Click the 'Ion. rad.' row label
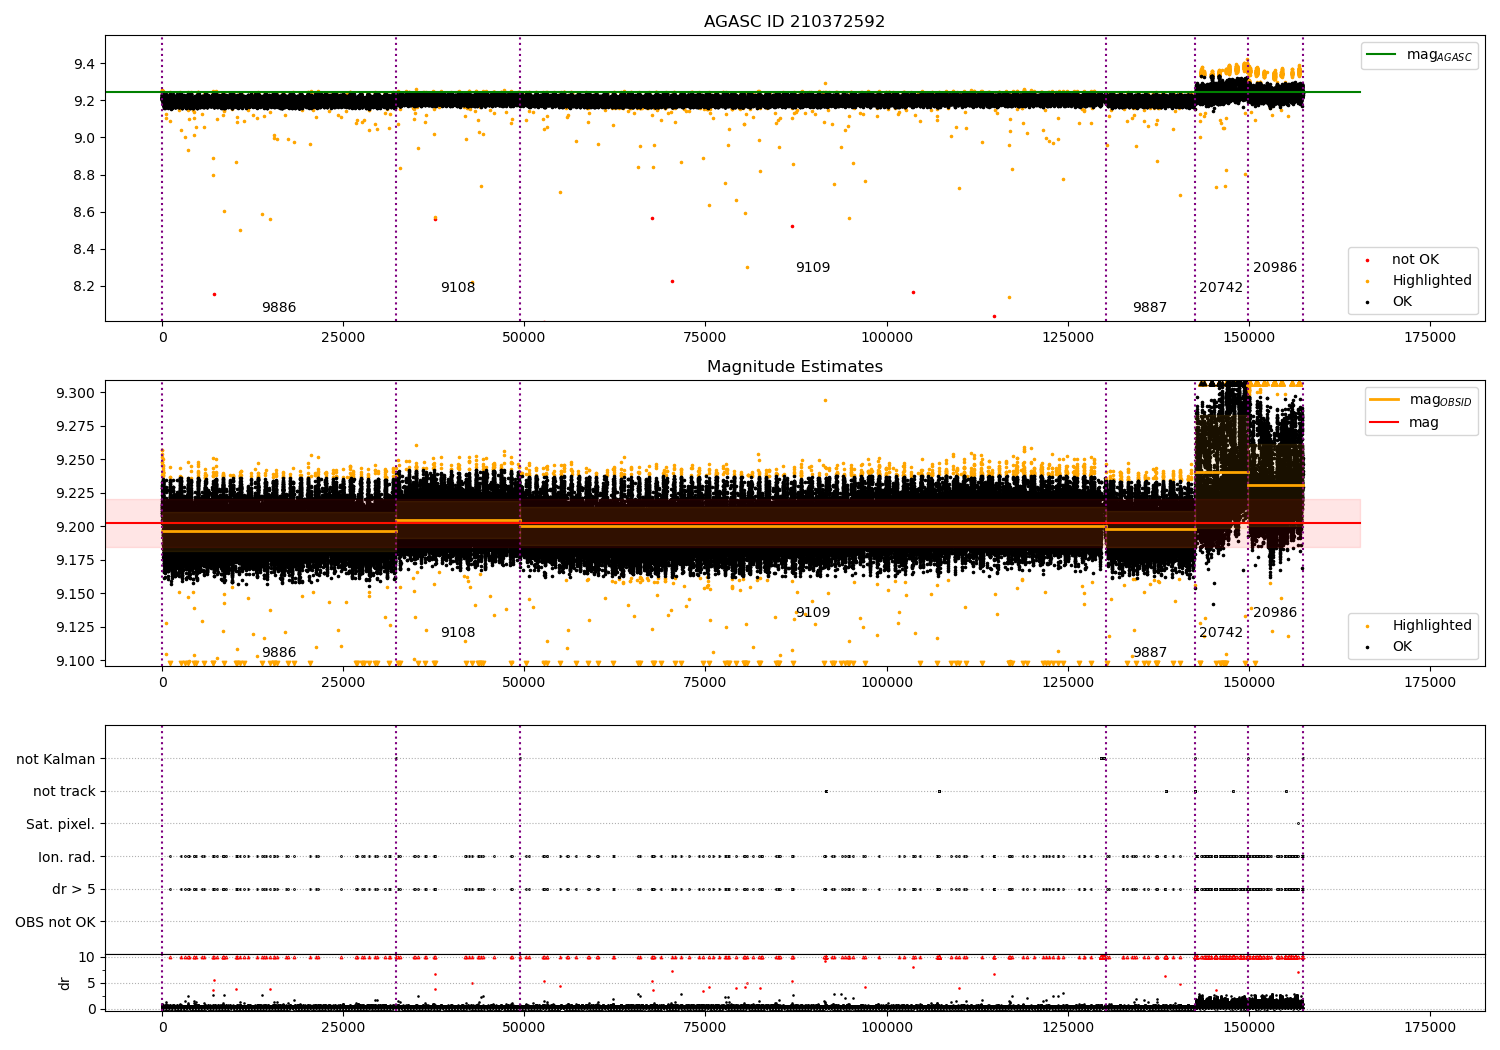The height and width of the screenshot is (1050, 1500). pos(67,857)
